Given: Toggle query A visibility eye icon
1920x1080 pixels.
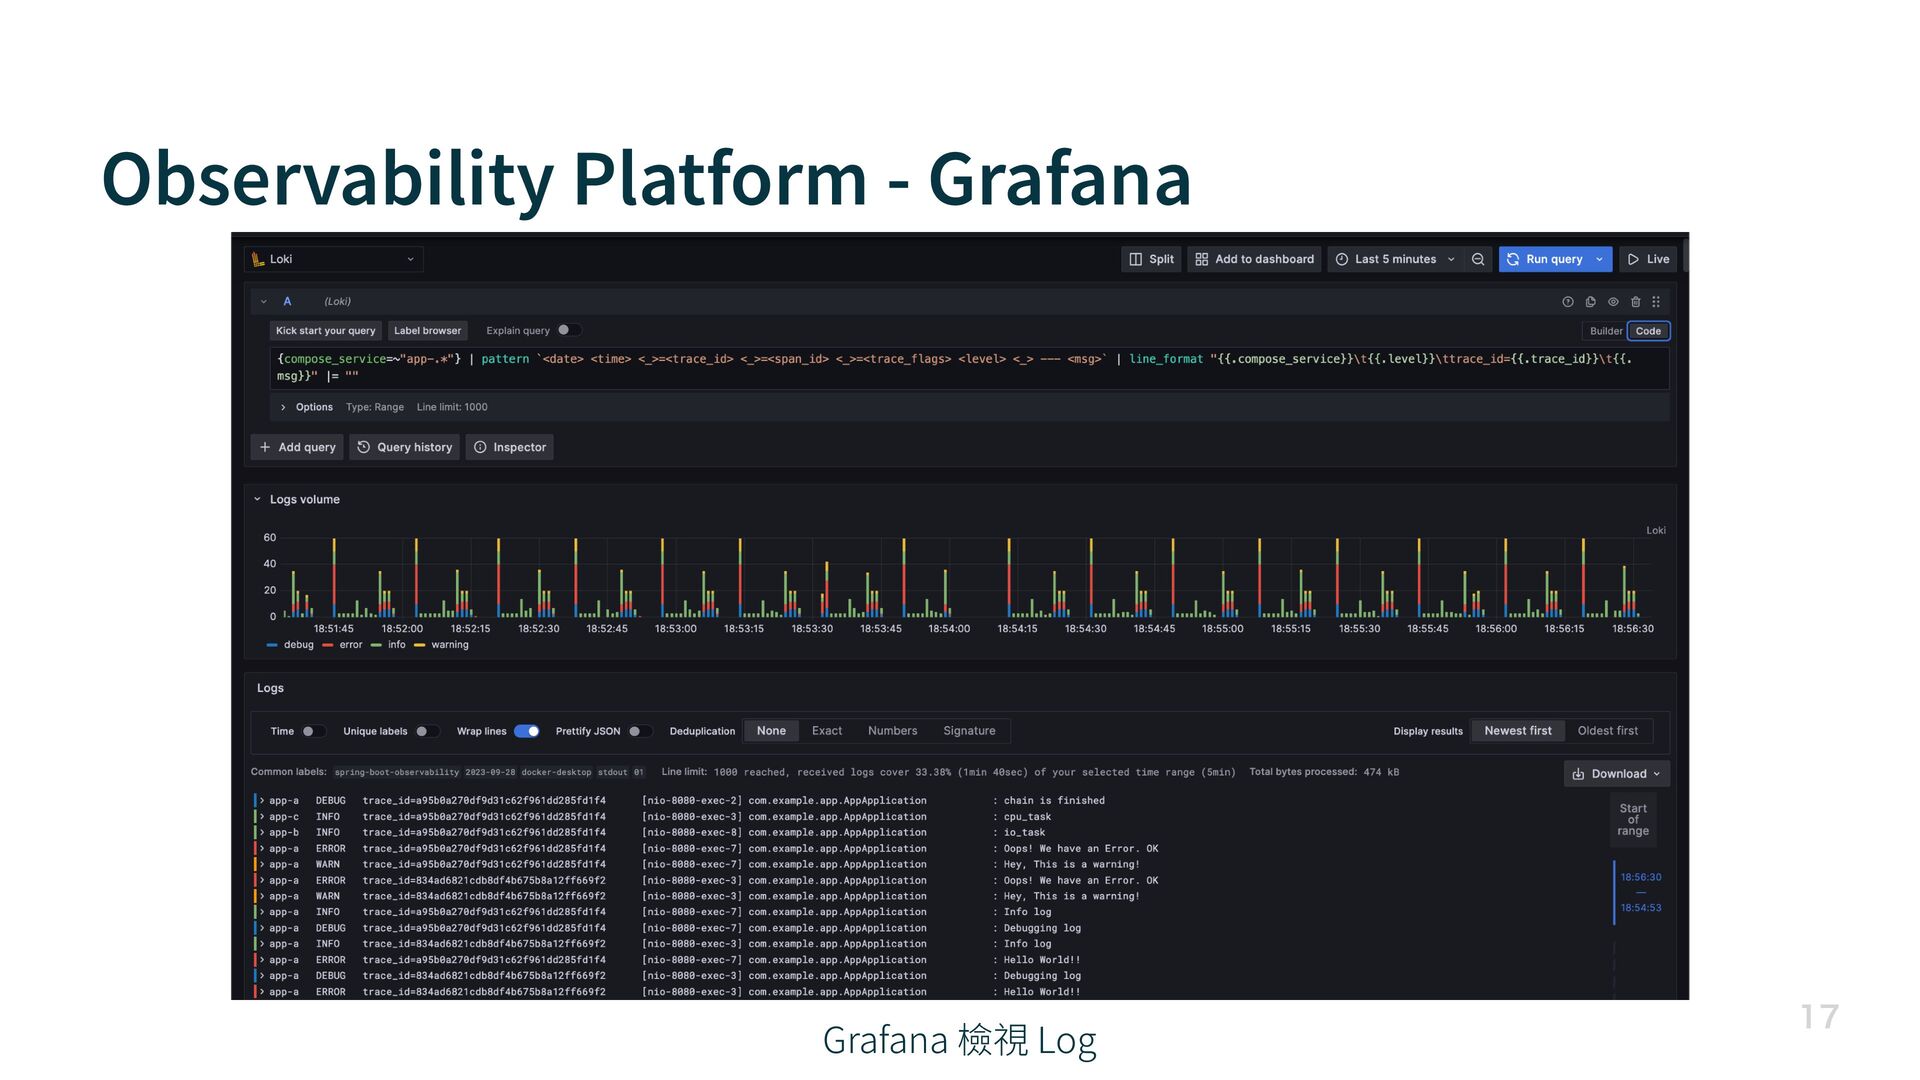Looking at the screenshot, I should [1613, 302].
